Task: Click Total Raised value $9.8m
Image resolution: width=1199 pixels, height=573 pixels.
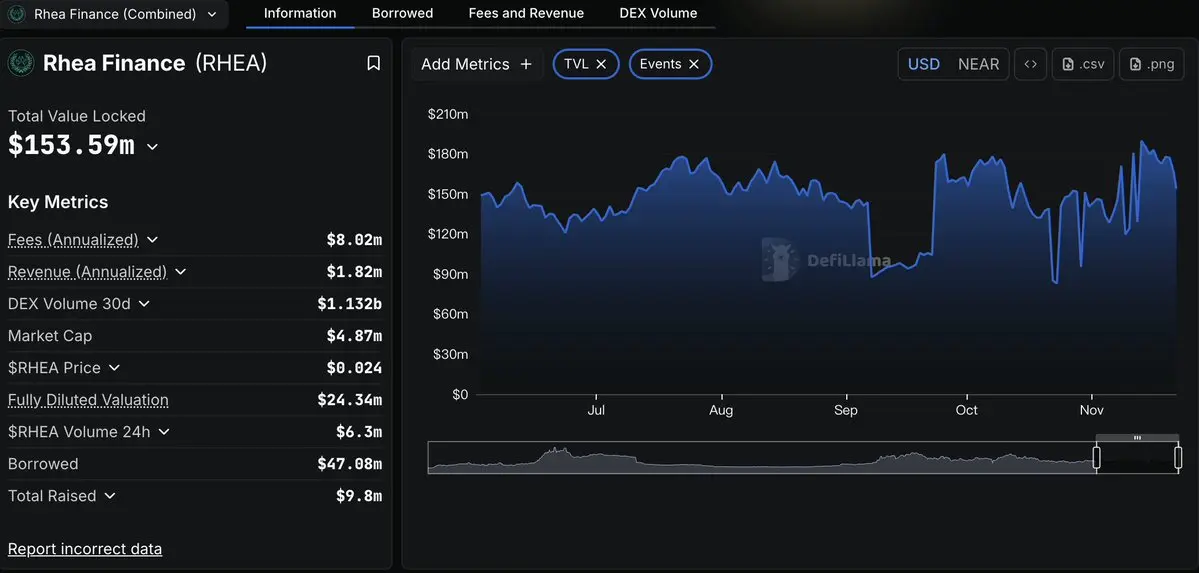Action: tap(359, 496)
